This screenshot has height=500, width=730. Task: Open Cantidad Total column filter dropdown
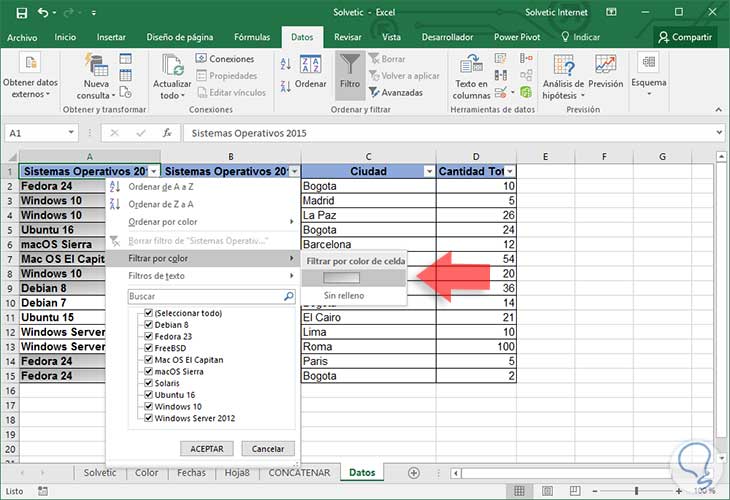510,172
